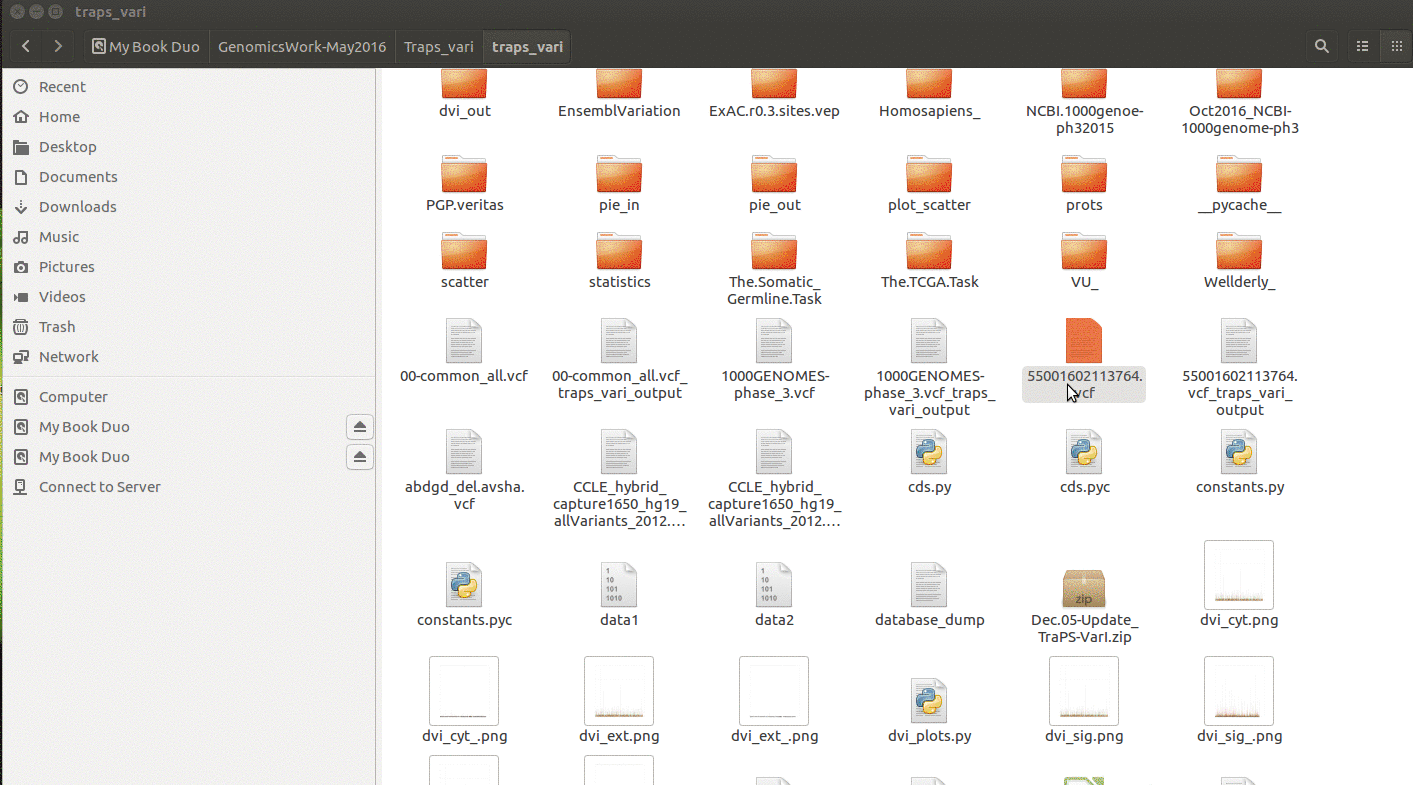Select the dvi_sig.png thumbnail
Screen dimensions: 1413x785
point(1084,700)
